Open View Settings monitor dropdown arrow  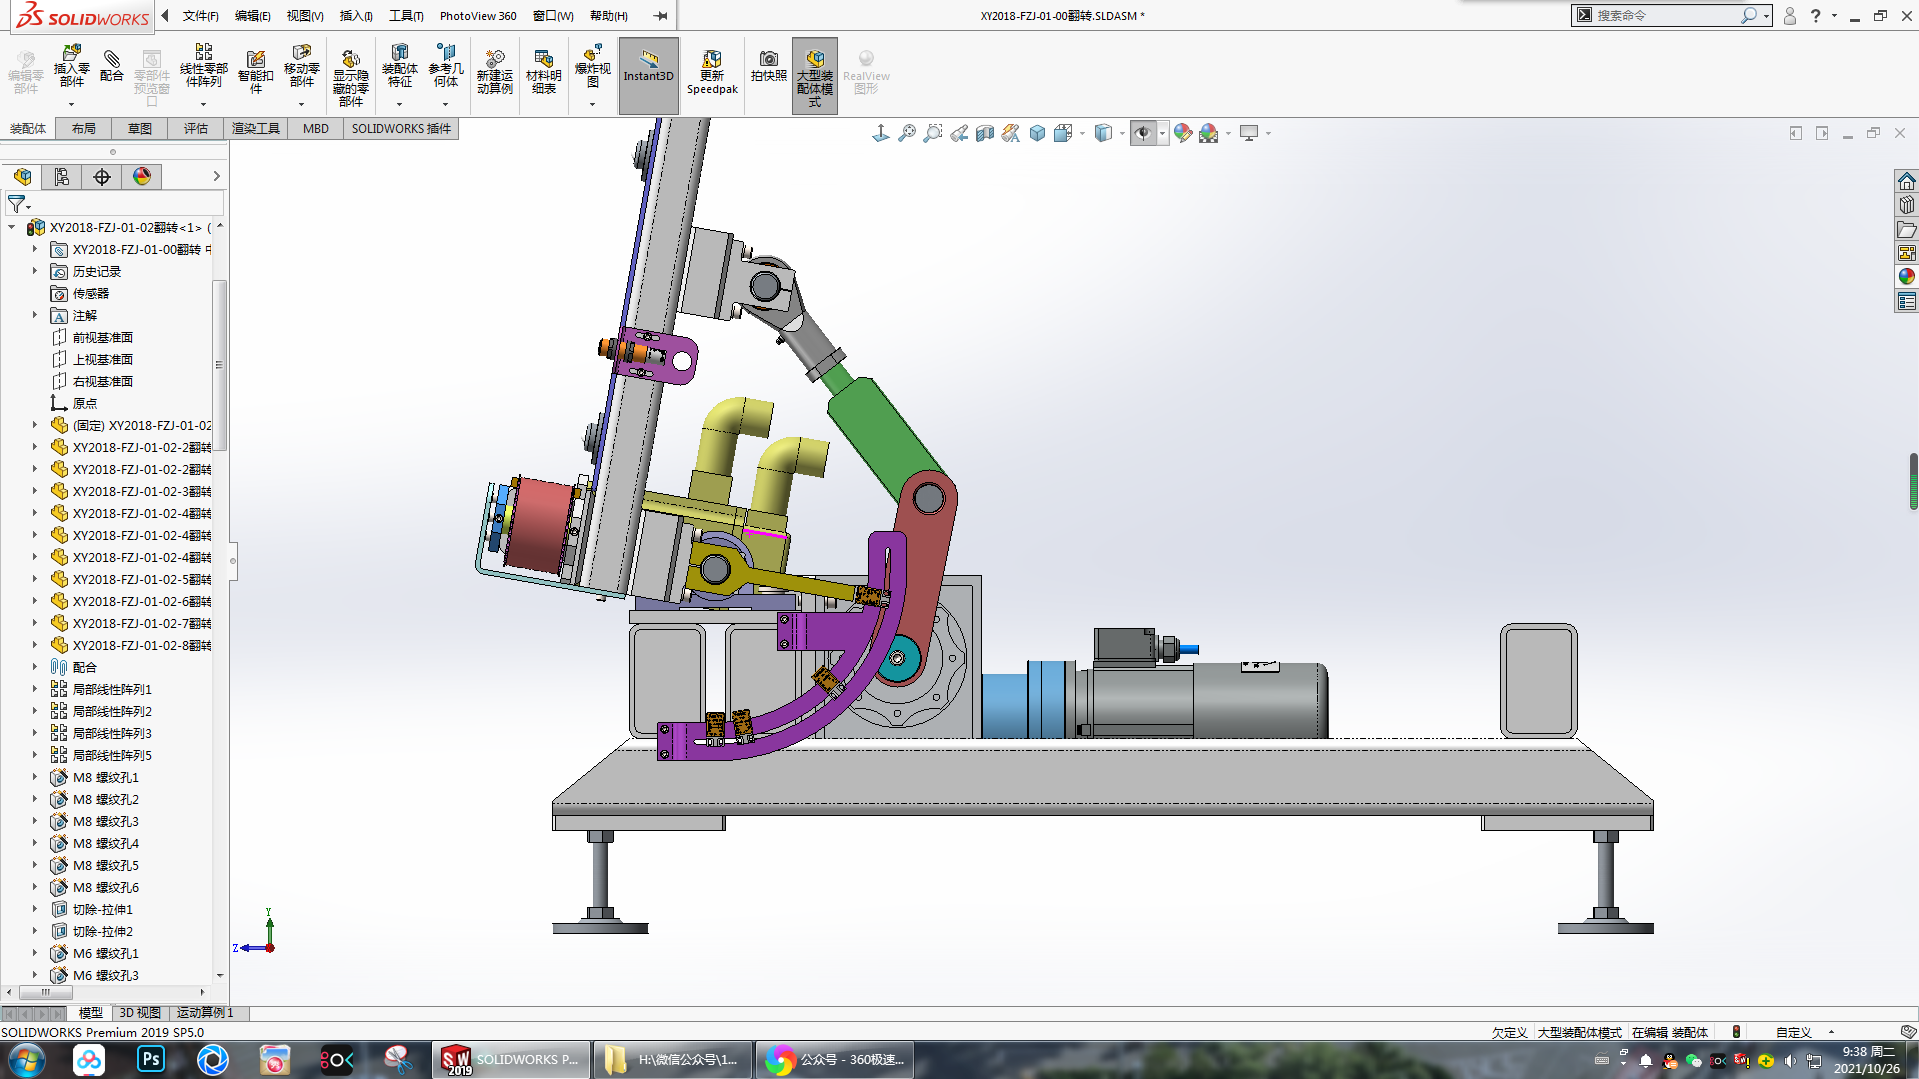click(x=1268, y=133)
